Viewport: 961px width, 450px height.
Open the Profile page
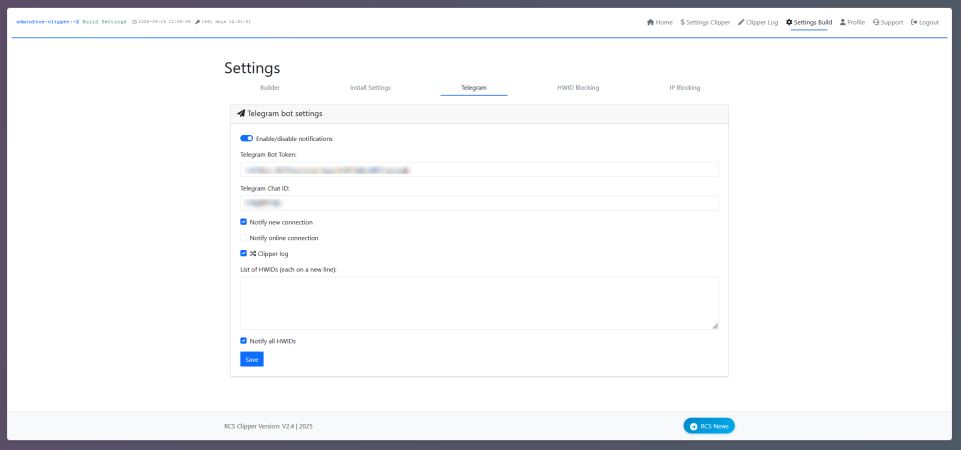[853, 22]
